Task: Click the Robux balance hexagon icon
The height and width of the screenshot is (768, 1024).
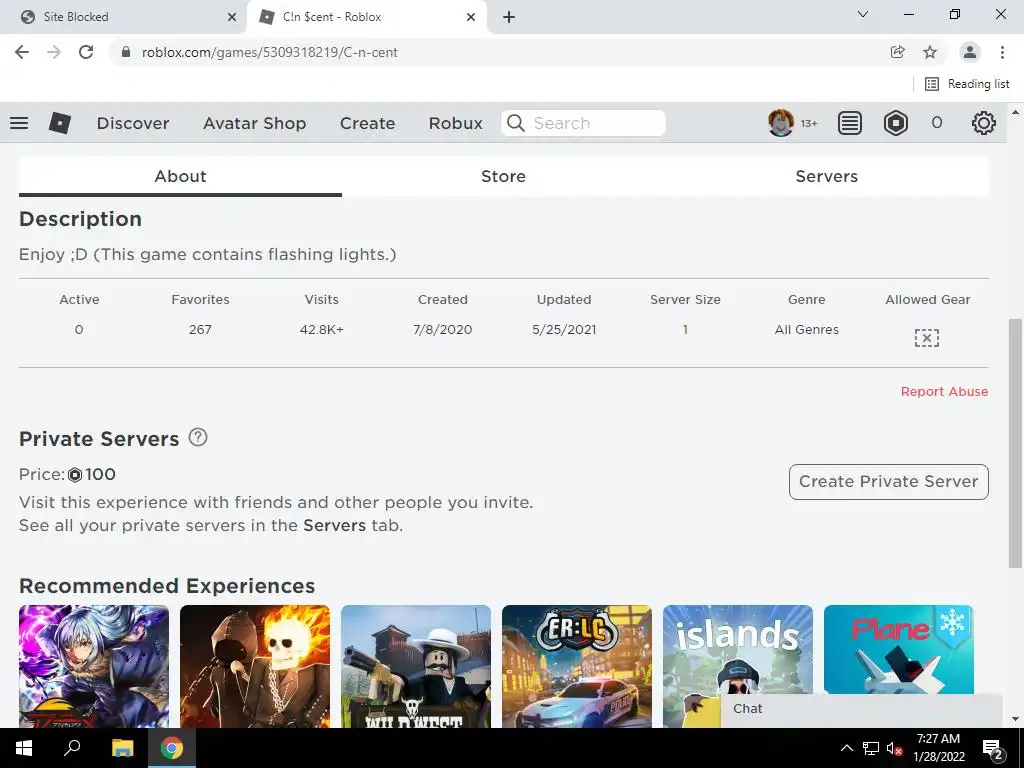Action: pyautogui.click(x=895, y=123)
